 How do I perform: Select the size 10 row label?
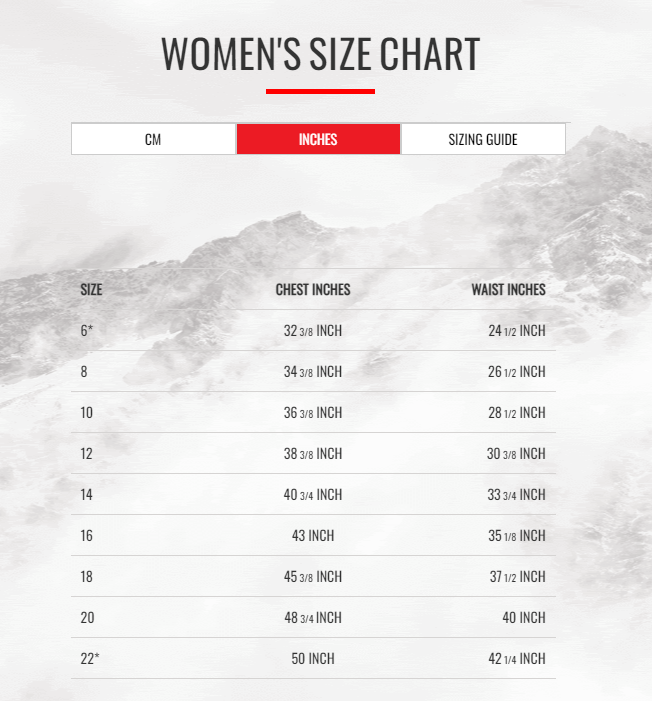(x=86, y=413)
